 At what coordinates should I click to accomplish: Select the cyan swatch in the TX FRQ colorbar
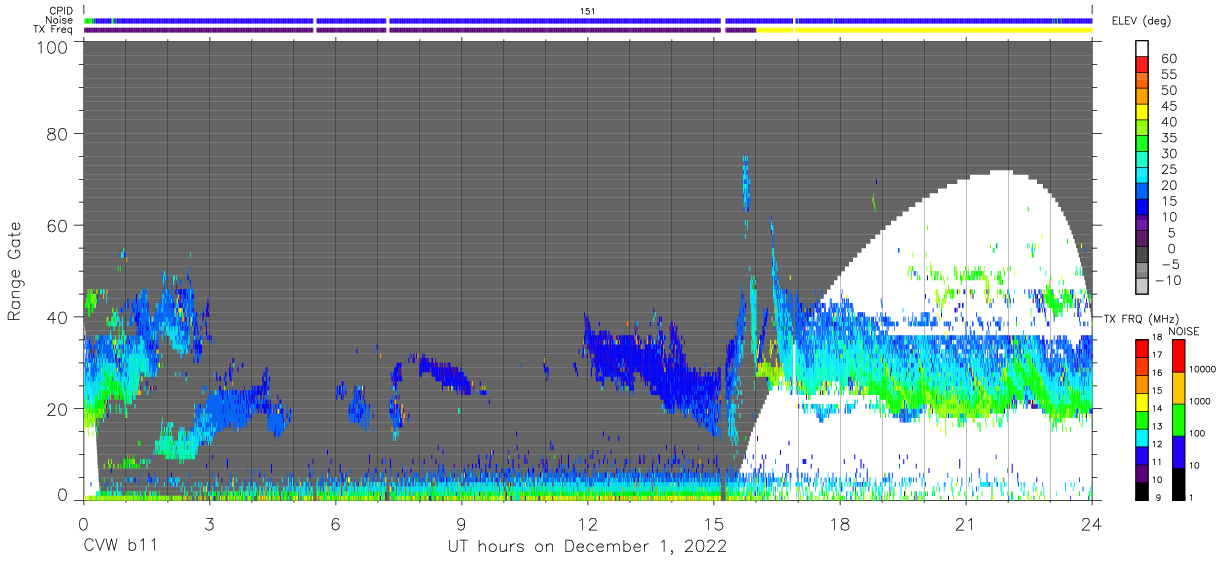[x=1142, y=438]
